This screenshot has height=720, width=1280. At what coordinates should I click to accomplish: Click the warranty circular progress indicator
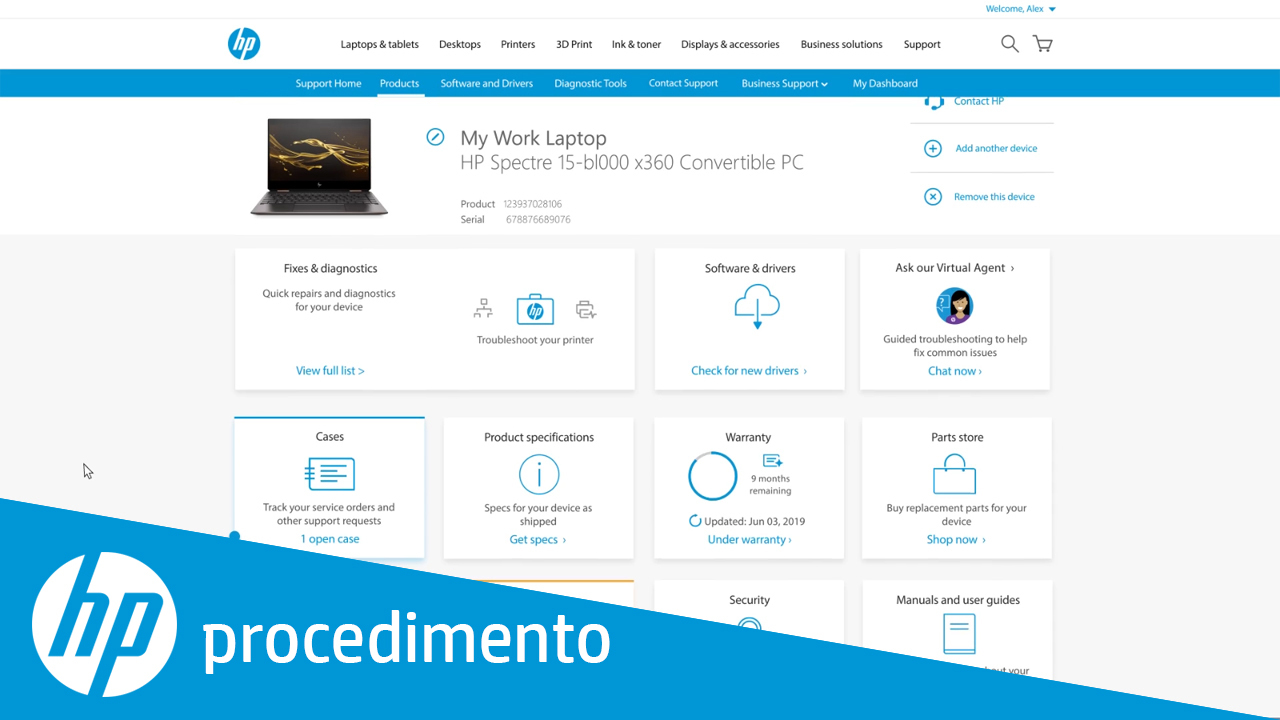click(x=712, y=476)
